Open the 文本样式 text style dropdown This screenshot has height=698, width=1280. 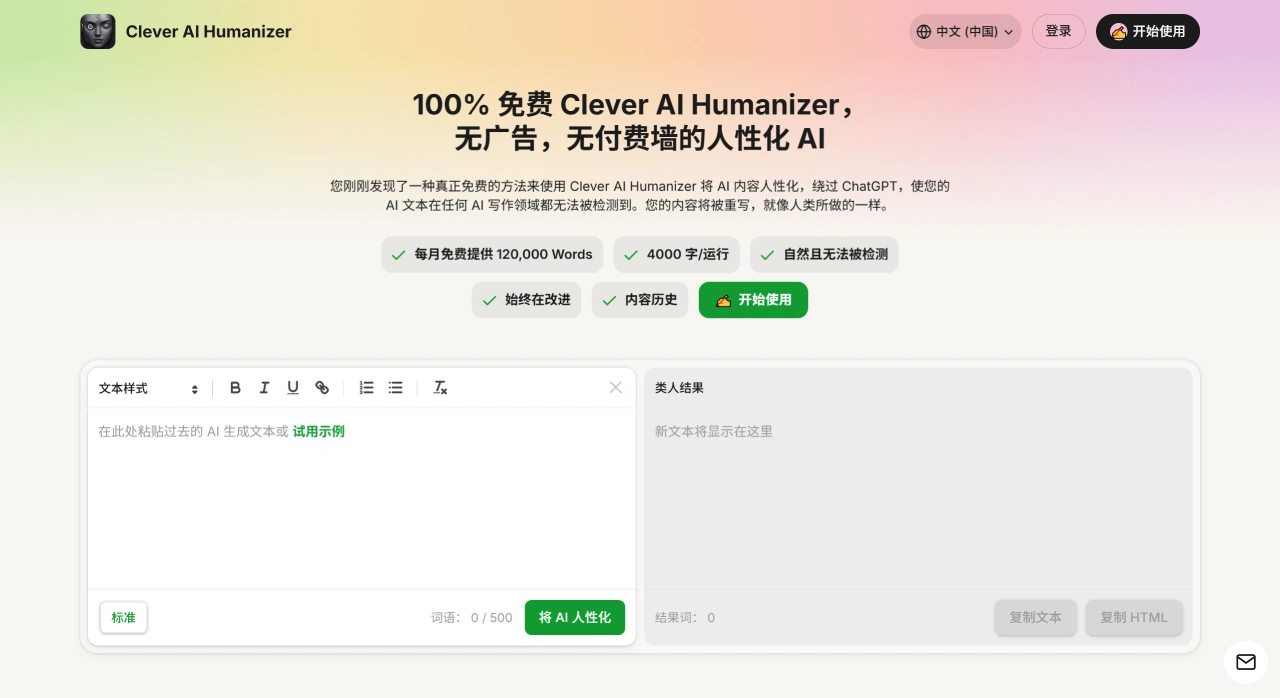tap(148, 388)
